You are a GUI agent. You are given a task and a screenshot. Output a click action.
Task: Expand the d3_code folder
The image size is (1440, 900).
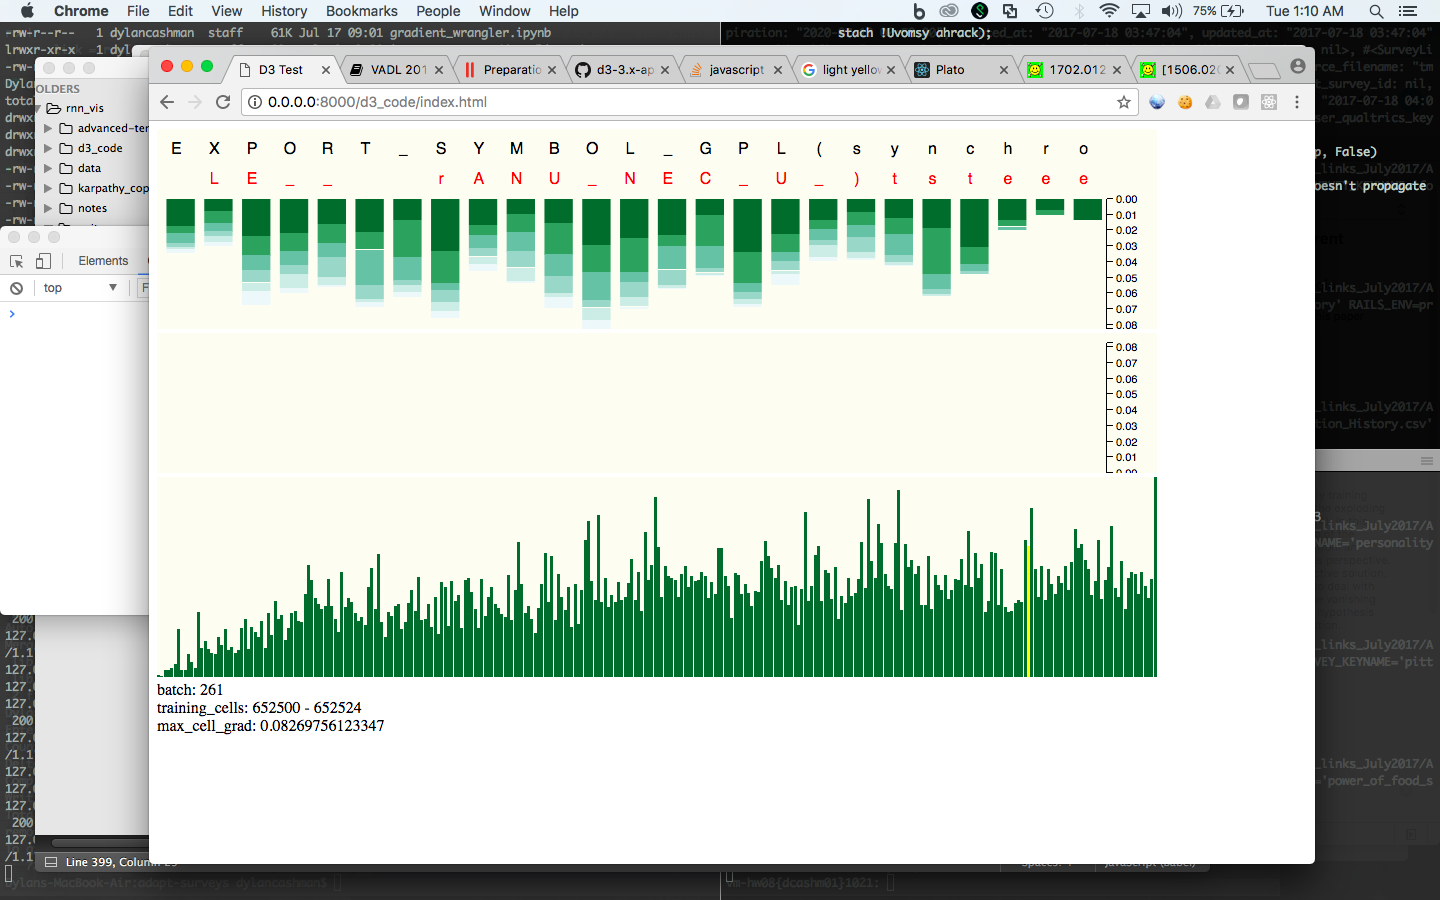coord(48,148)
